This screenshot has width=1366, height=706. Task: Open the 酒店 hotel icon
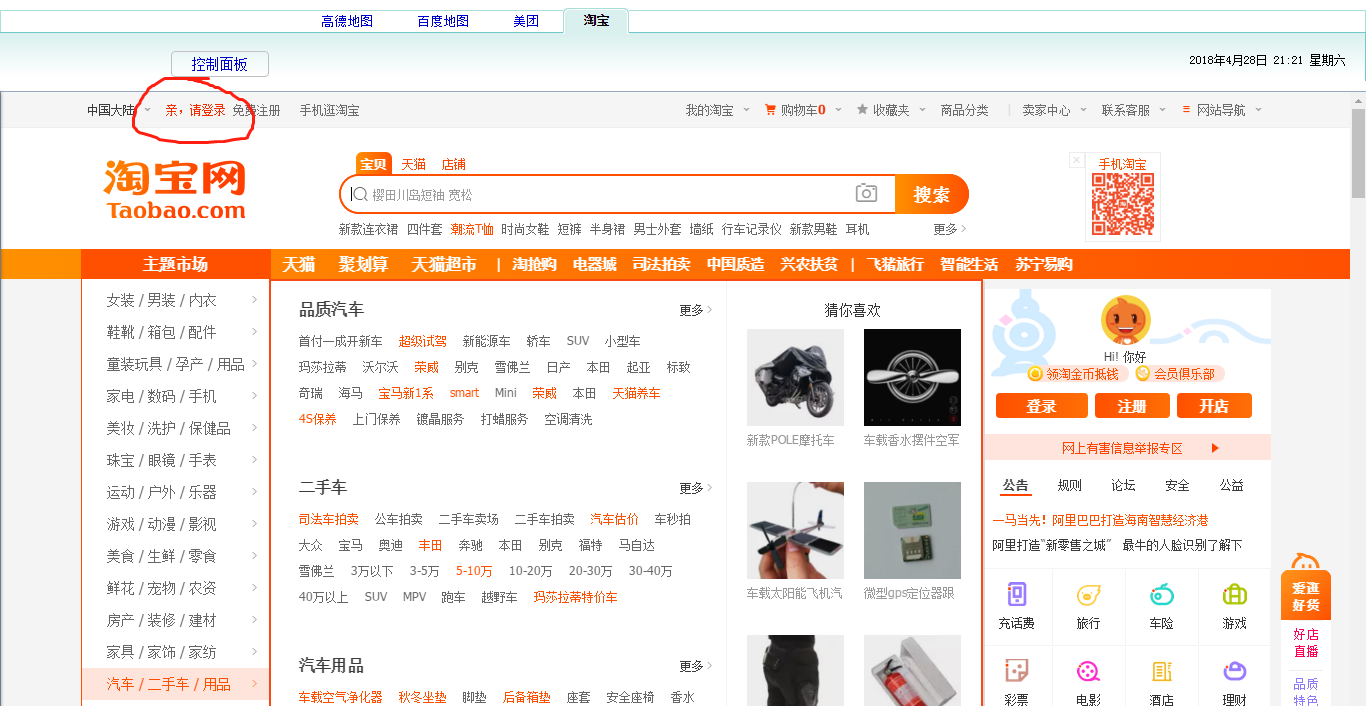[x=1161, y=671]
